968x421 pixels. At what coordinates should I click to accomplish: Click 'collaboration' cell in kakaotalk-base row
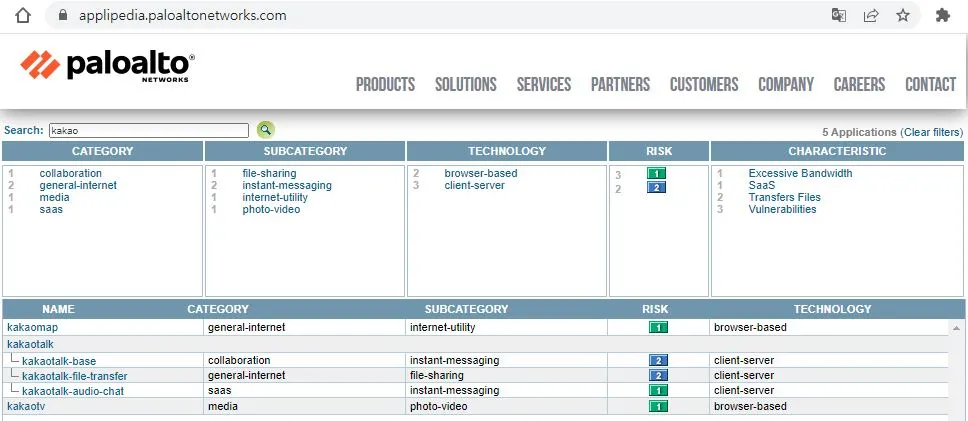(239, 360)
